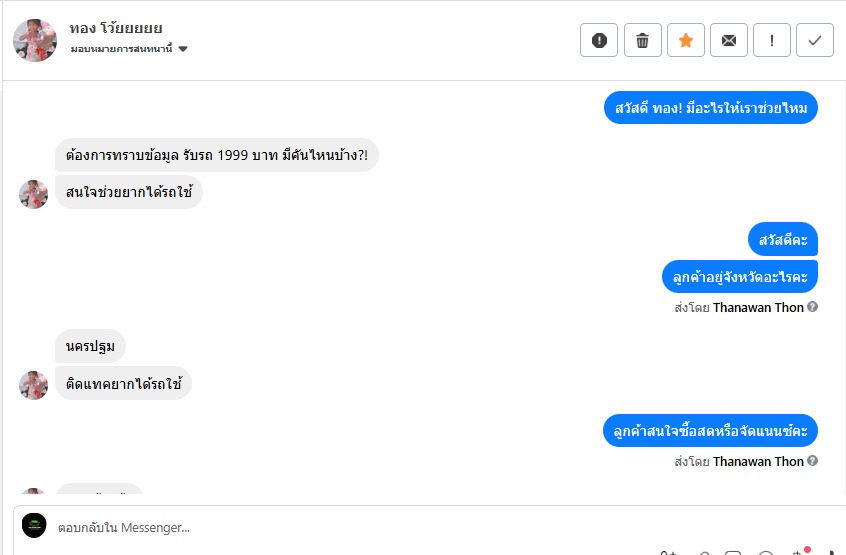Click the black page avatar in reply box
The width and height of the screenshot is (846, 555).
pyautogui.click(x=35, y=526)
